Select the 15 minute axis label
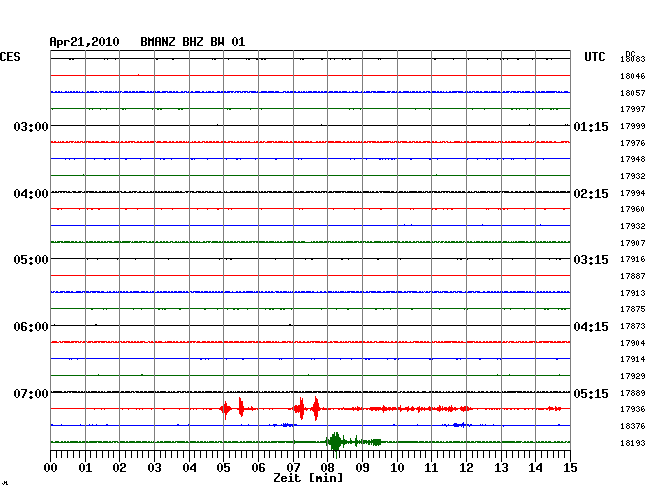Viewport: 650px width, 494px height. (x=570, y=468)
